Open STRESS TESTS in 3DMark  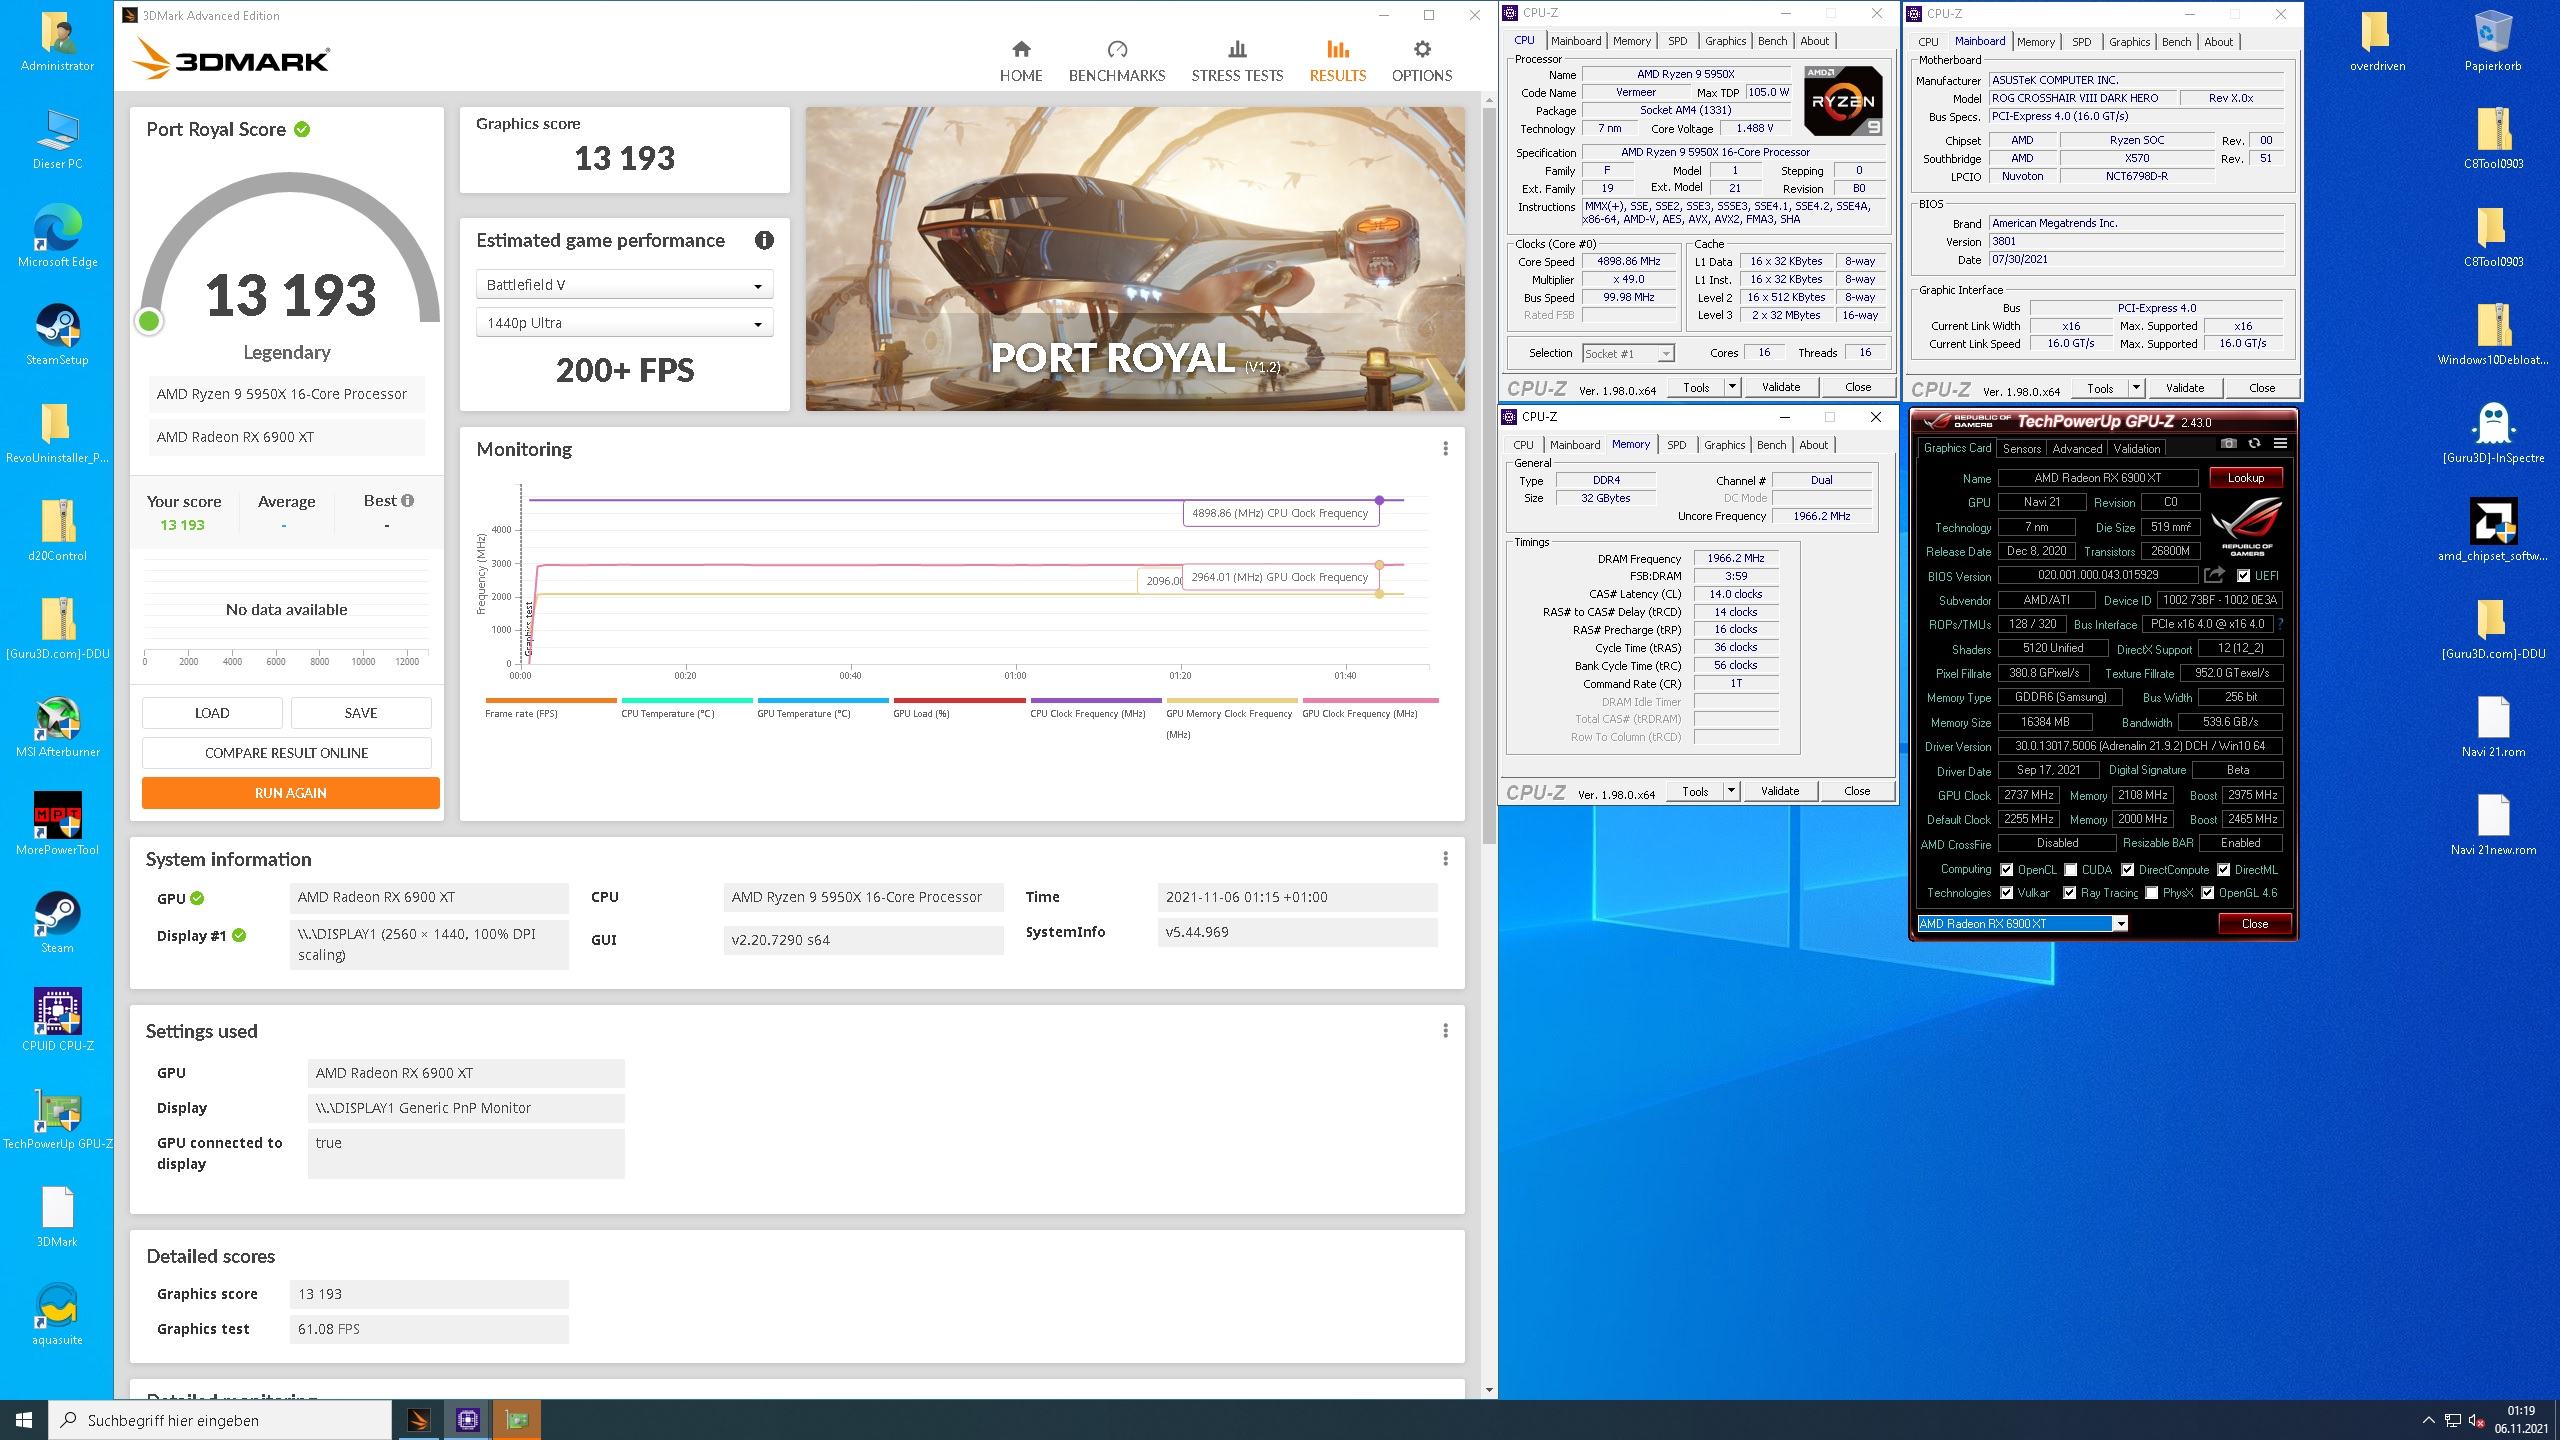[x=1237, y=61]
